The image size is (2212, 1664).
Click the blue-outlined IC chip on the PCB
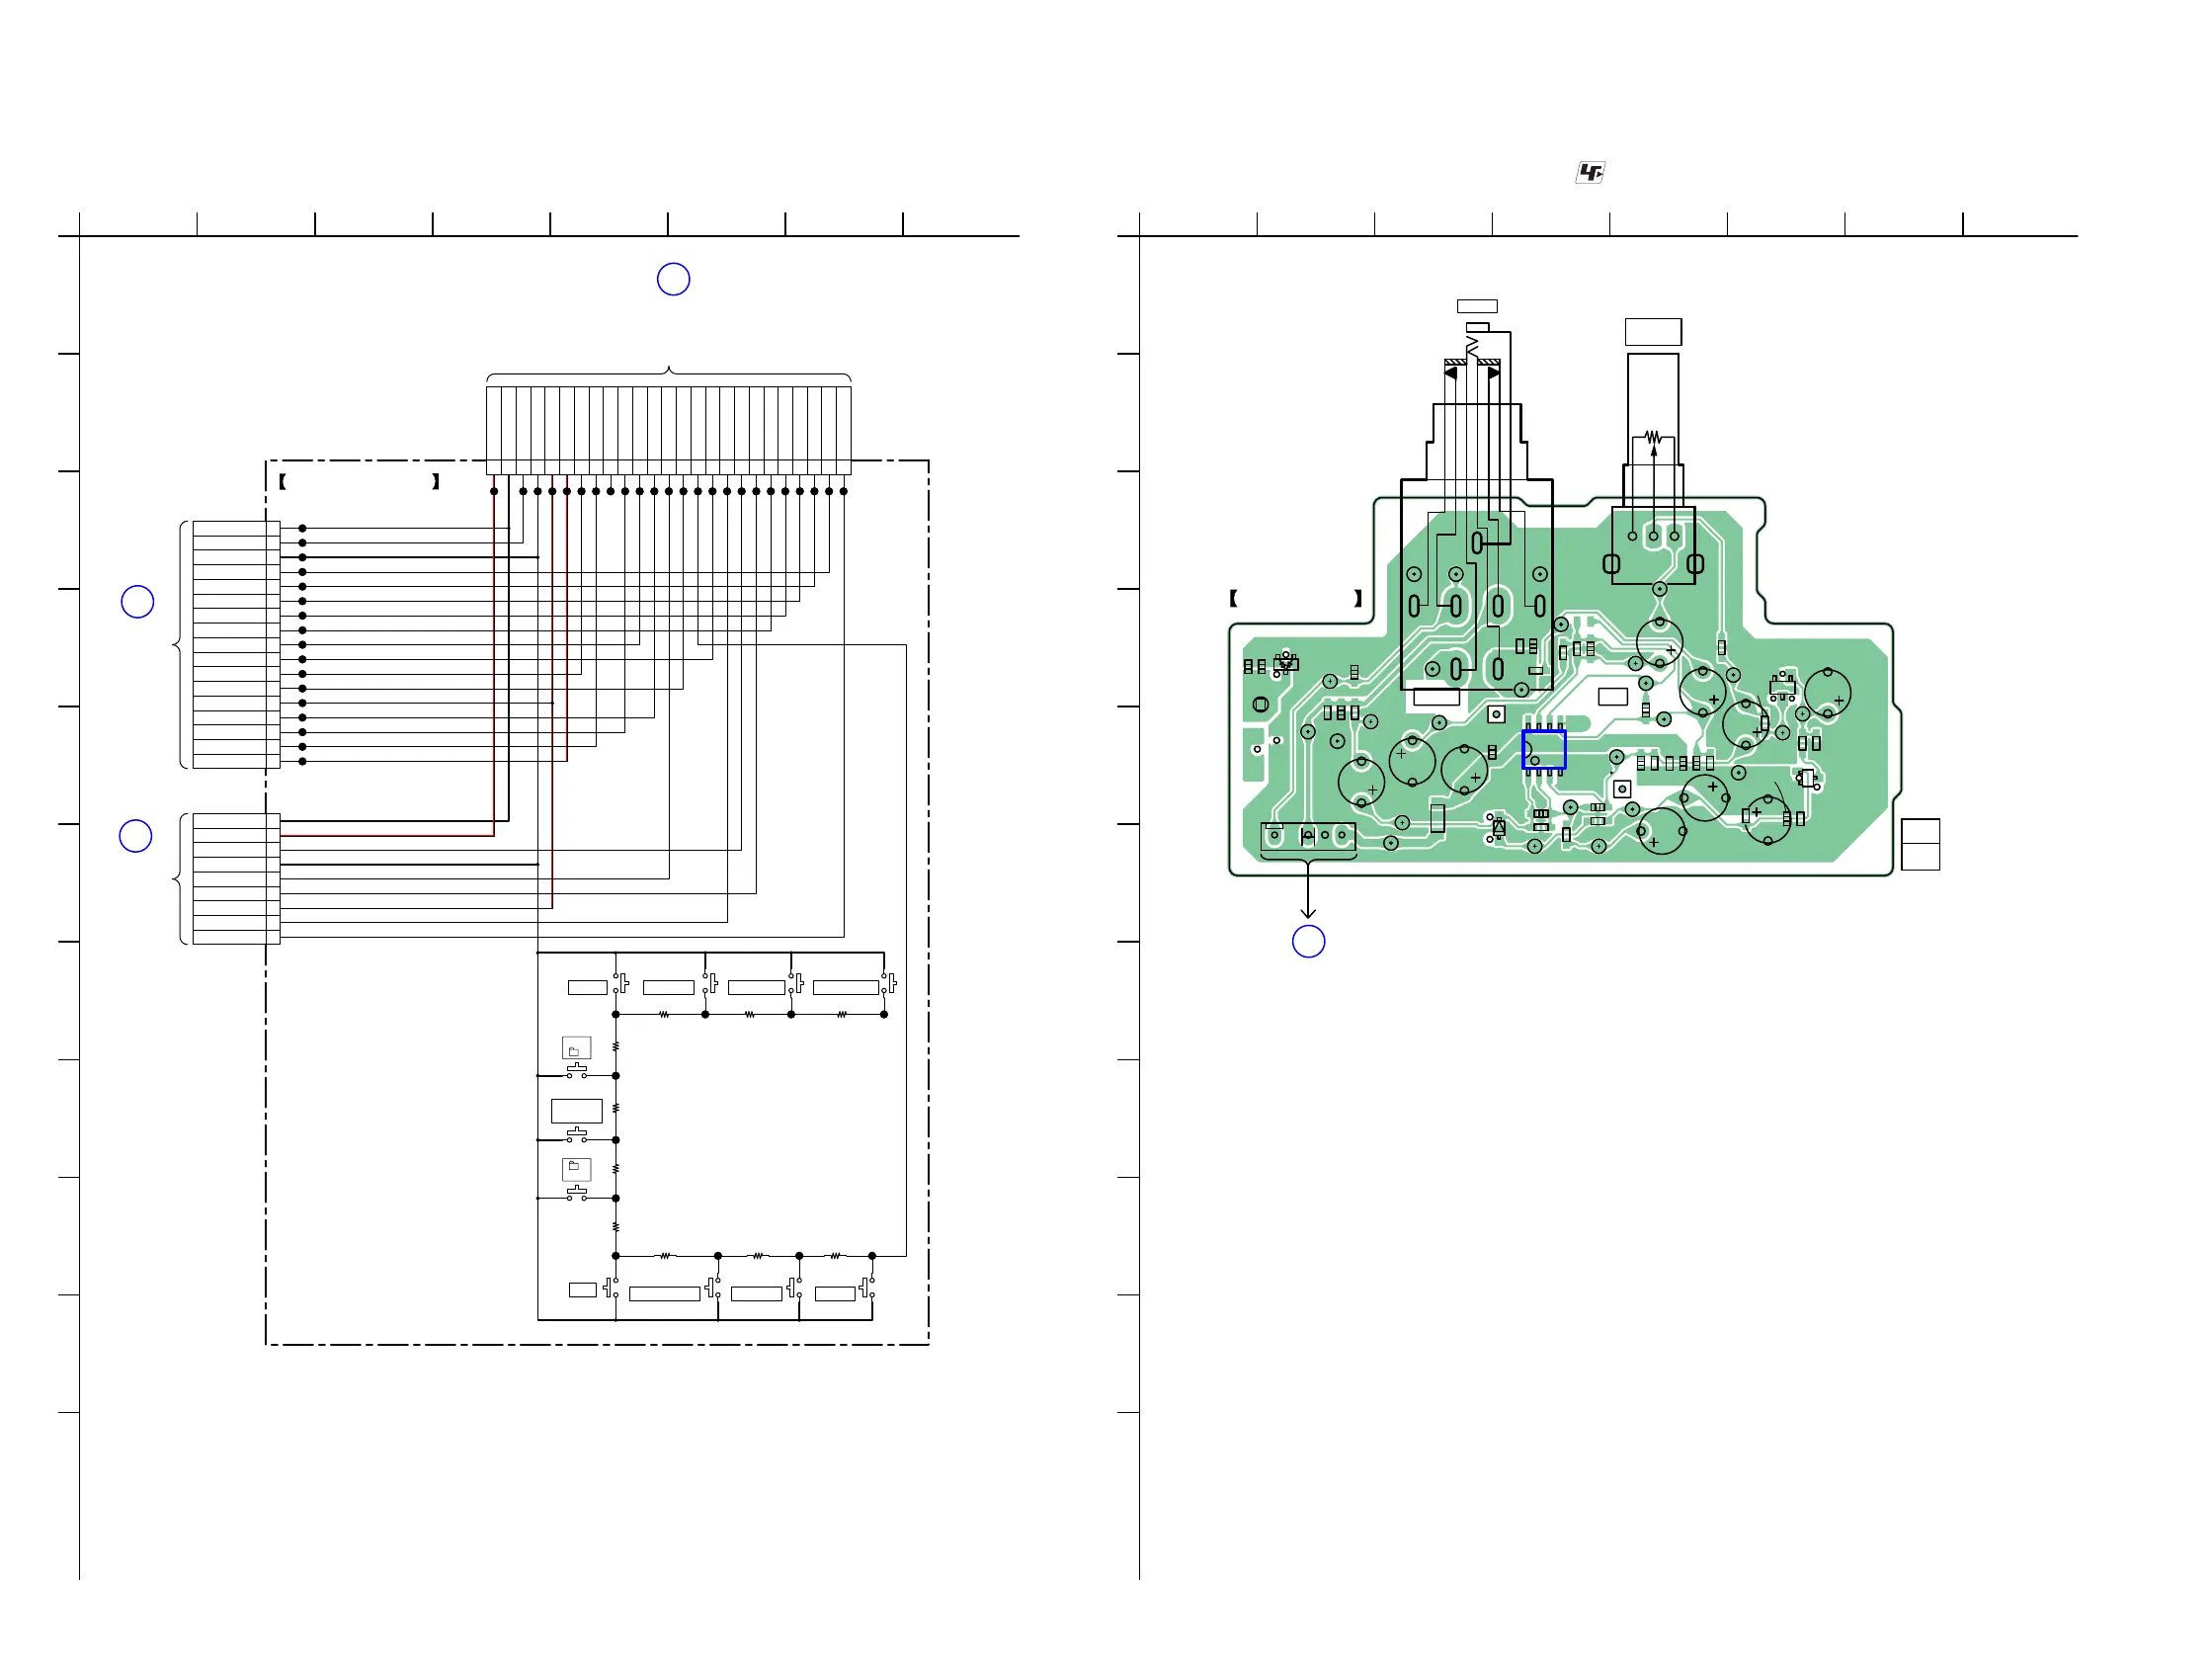1543,750
